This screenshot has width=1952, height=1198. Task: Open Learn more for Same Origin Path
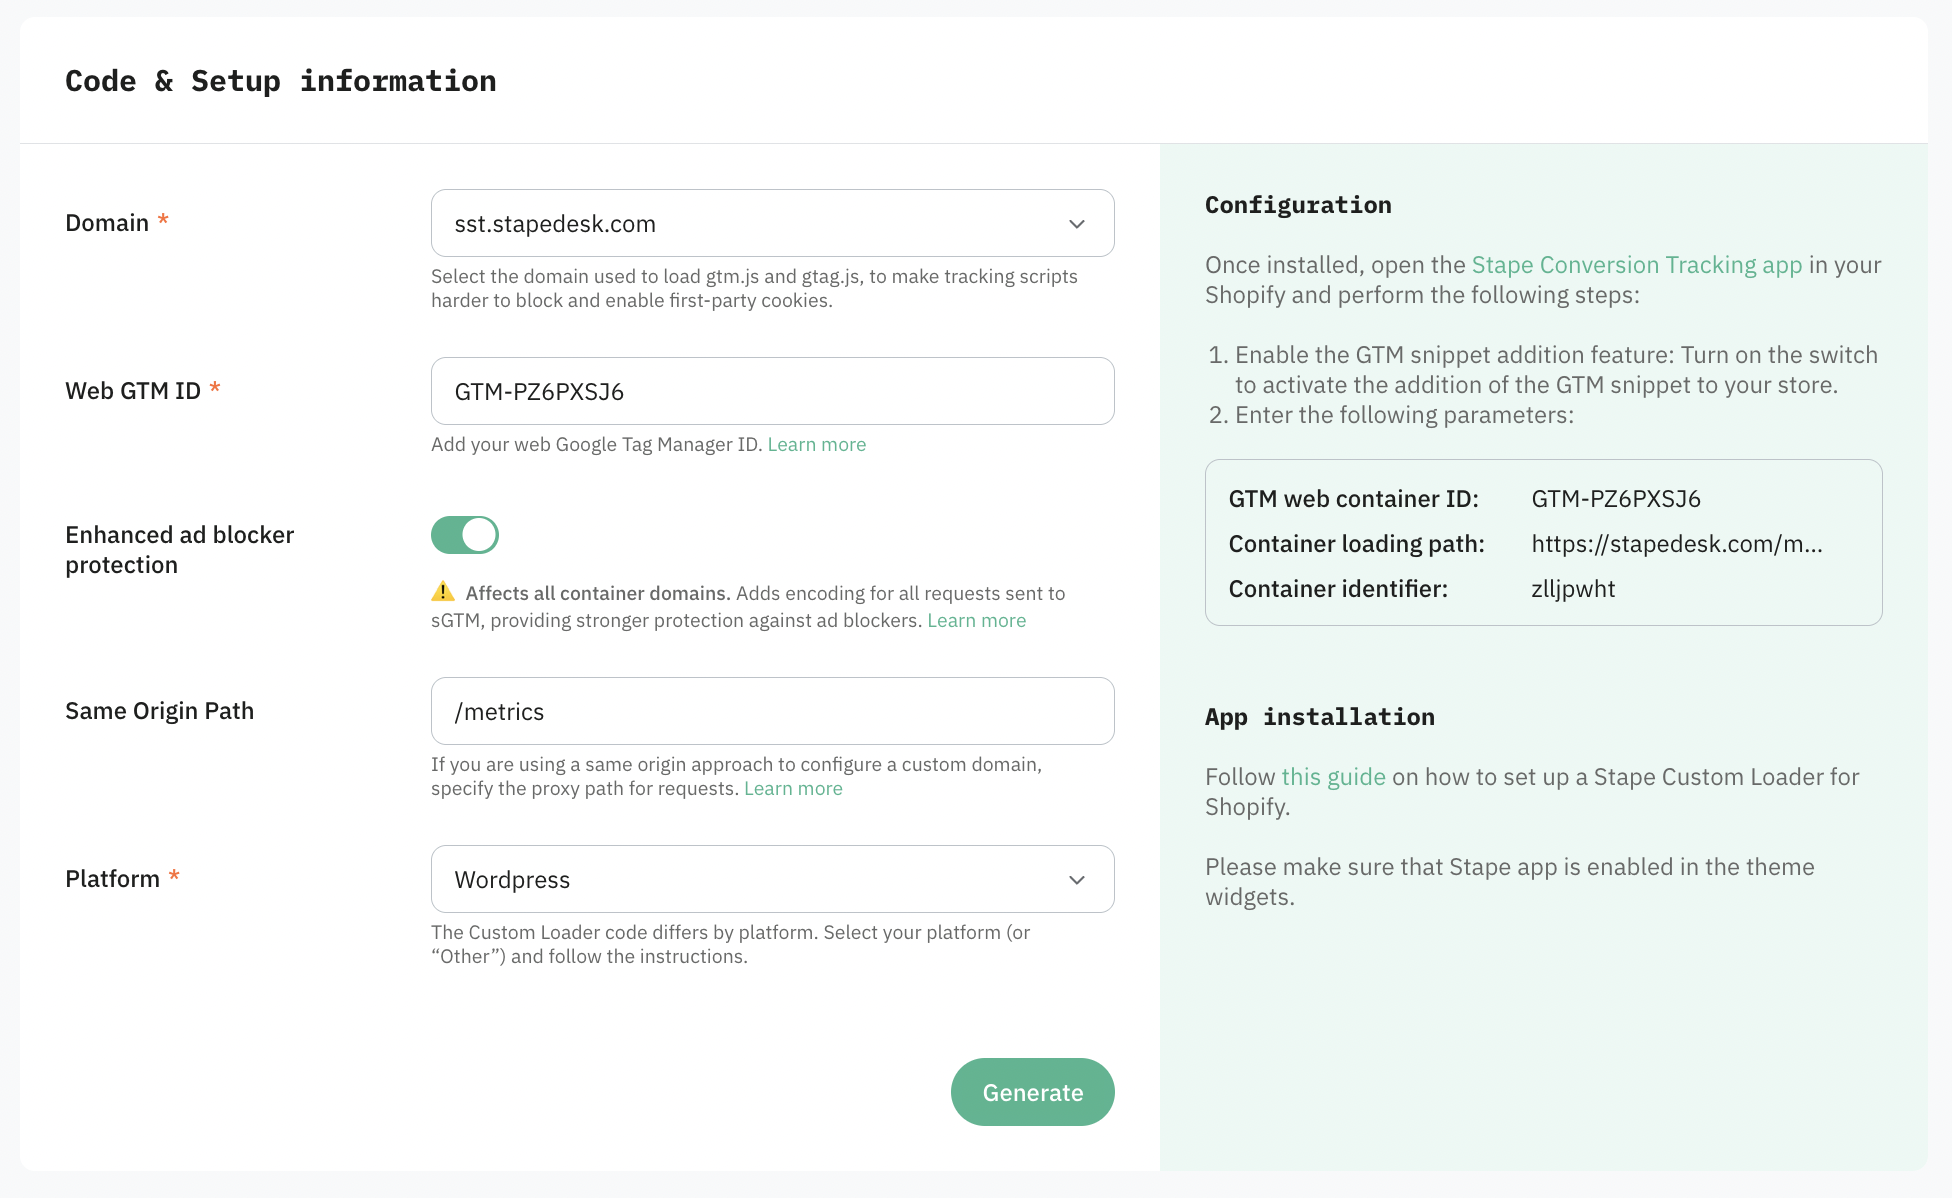(793, 788)
